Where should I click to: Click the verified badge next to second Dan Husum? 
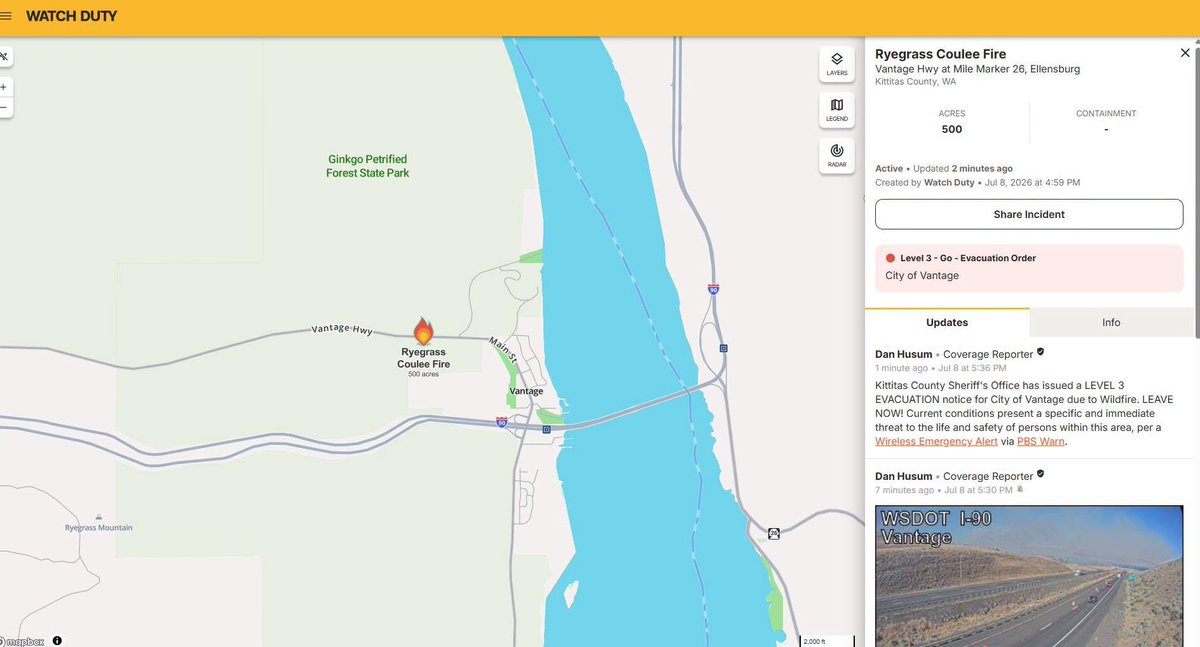tap(1040, 475)
